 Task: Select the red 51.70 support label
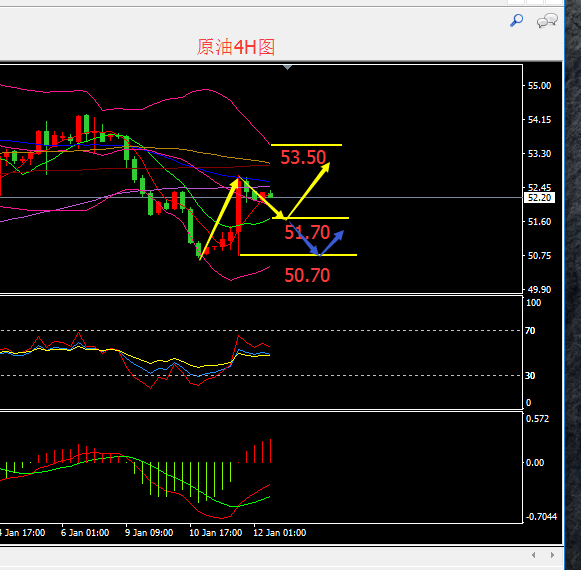coord(307,232)
